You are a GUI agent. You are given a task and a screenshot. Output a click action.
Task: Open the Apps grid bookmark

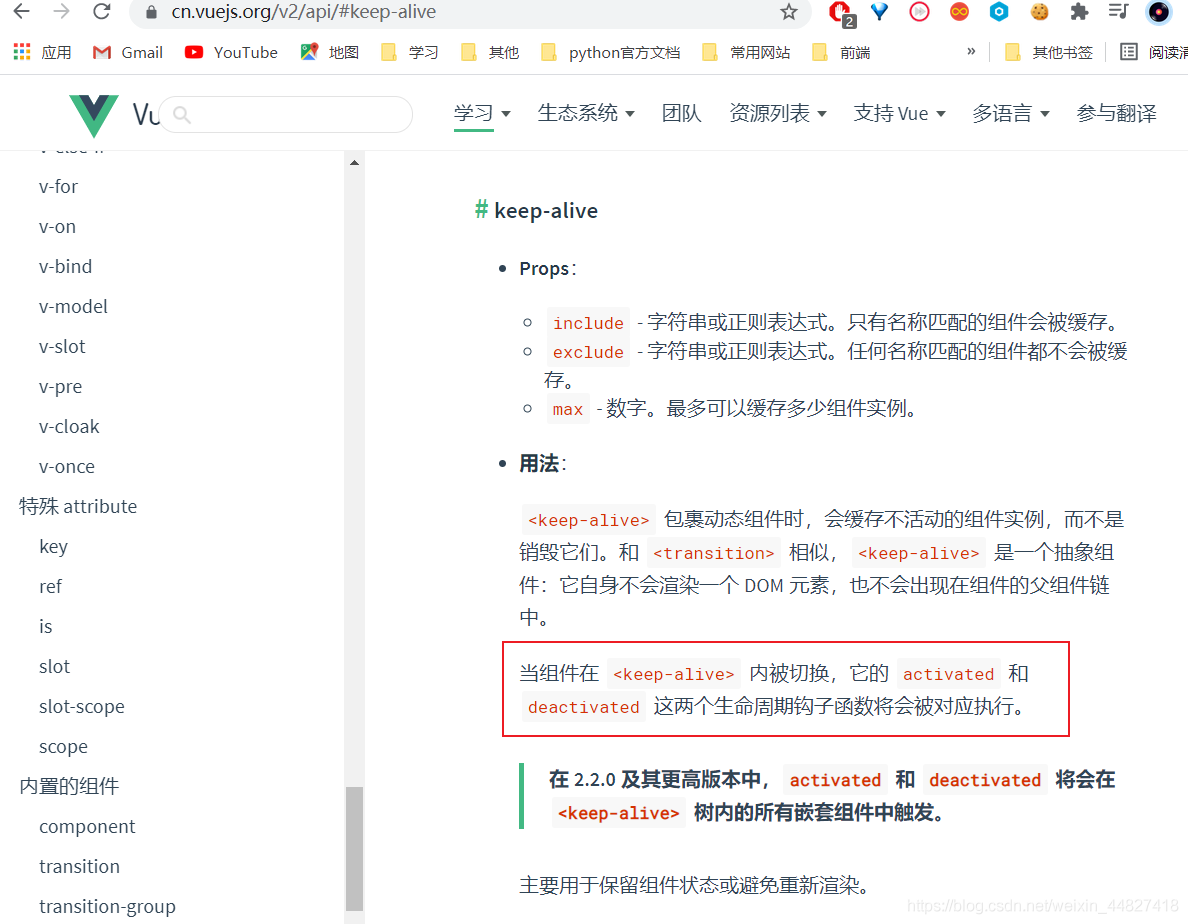[42, 52]
